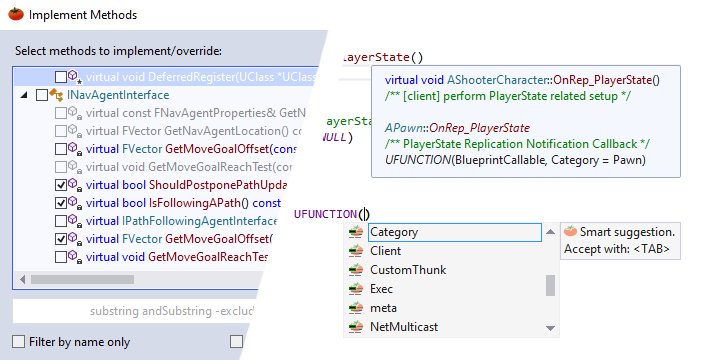
Task: Collapse the INavAgentInterface tree node
Action: 24,95
